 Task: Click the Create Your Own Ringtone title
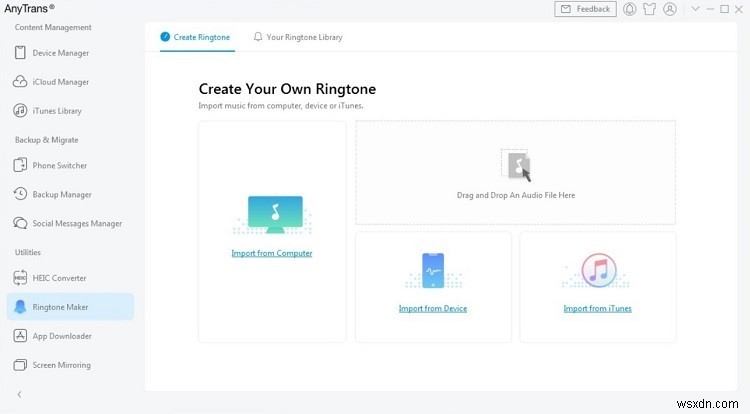(x=287, y=89)
